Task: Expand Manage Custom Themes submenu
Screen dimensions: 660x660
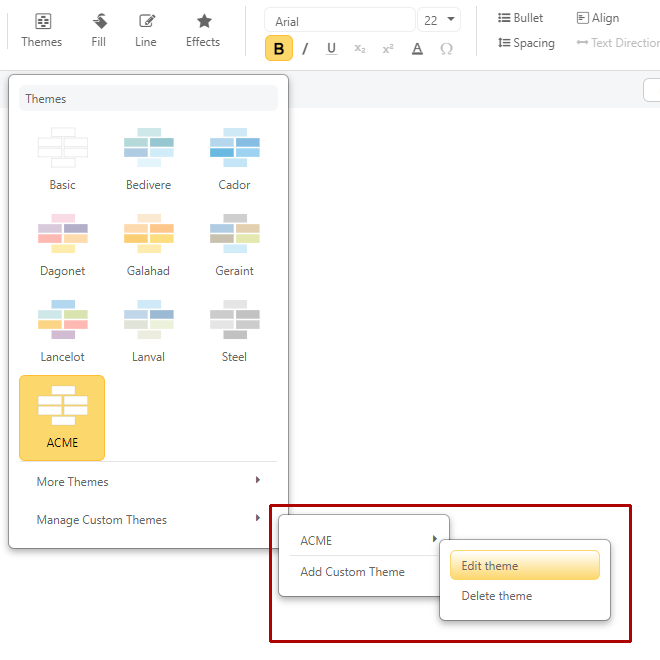Action: click(x=148, y=520)
